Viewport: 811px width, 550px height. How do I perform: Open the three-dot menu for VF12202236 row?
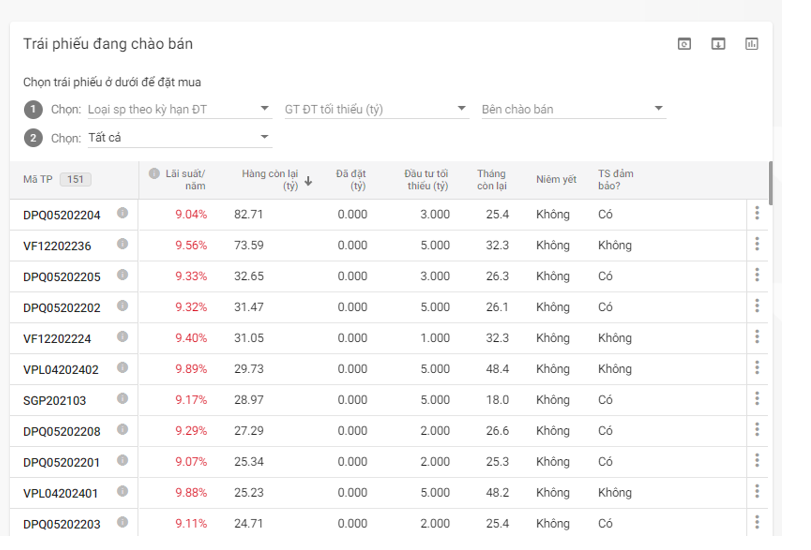[x=757, y=244]
